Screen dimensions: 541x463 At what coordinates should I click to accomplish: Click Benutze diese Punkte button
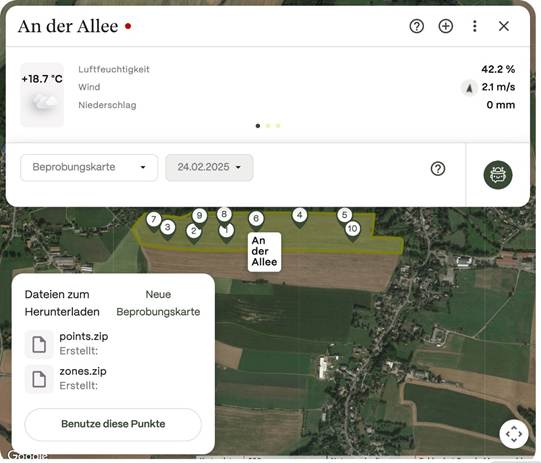(113, 424)
